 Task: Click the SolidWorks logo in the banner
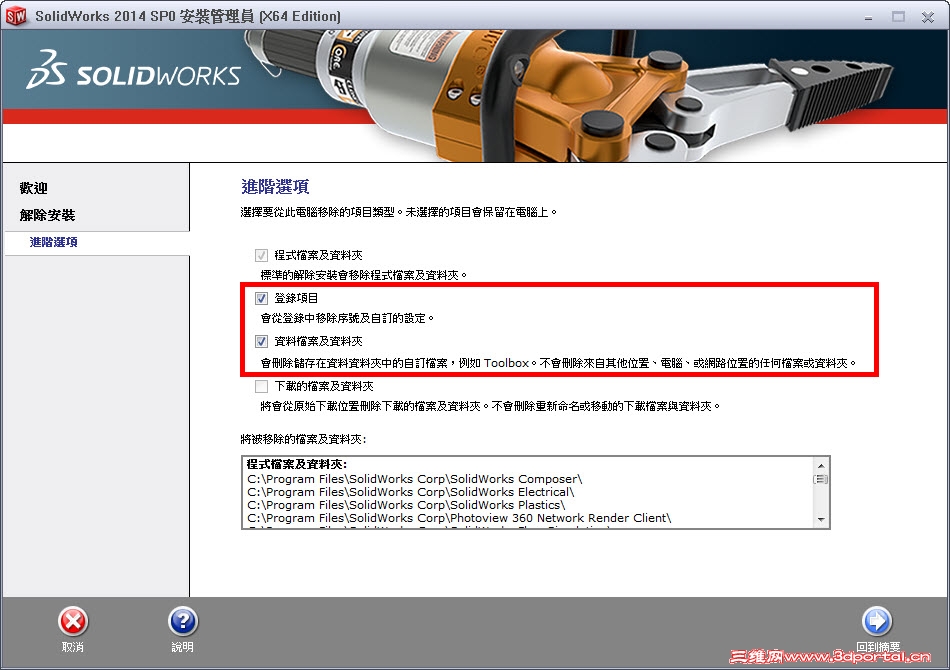pyautogui.click(x=133, y=71)
